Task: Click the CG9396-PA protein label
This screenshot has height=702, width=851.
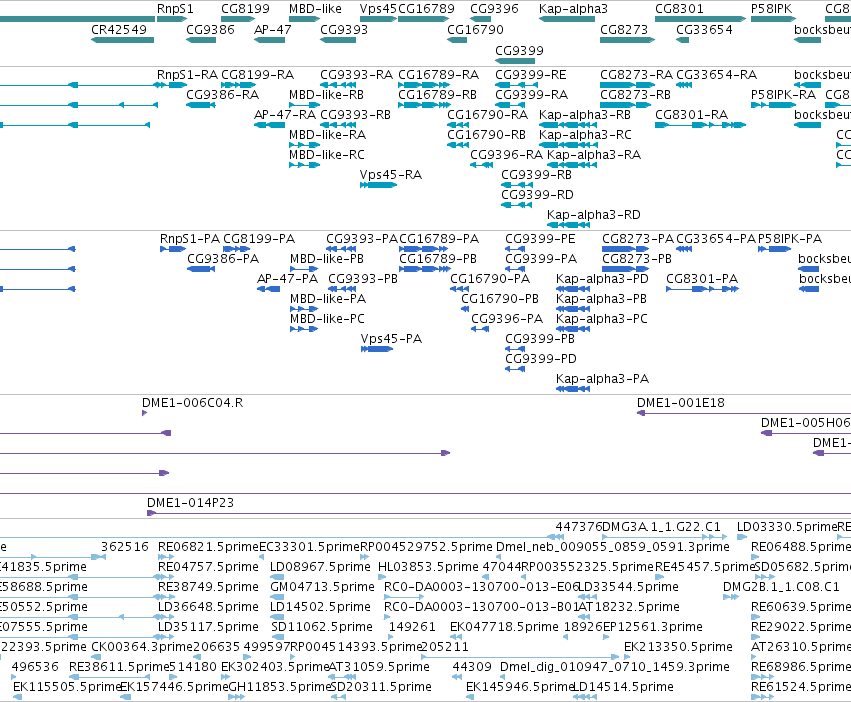Action: (507, 319)
